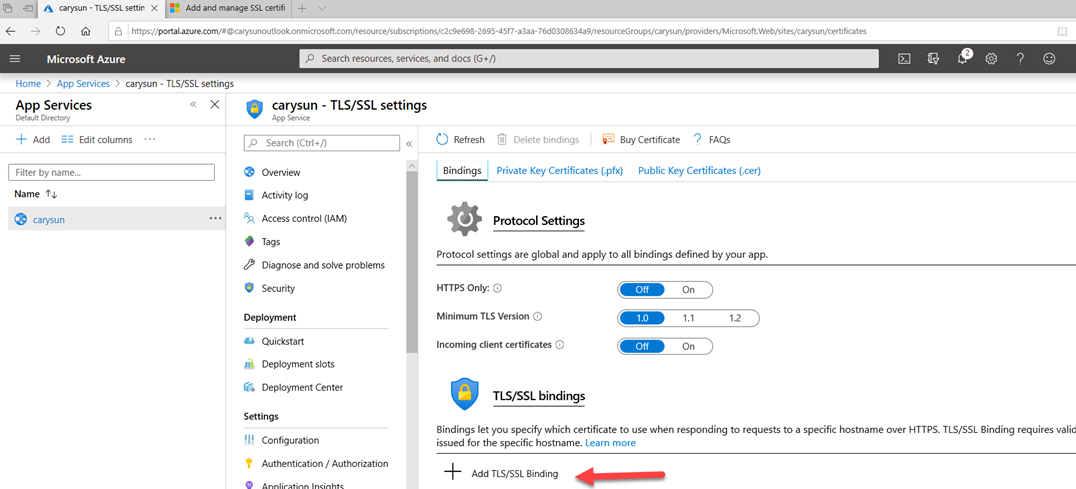Open FAQs from the toolbar

coord(712,139)
